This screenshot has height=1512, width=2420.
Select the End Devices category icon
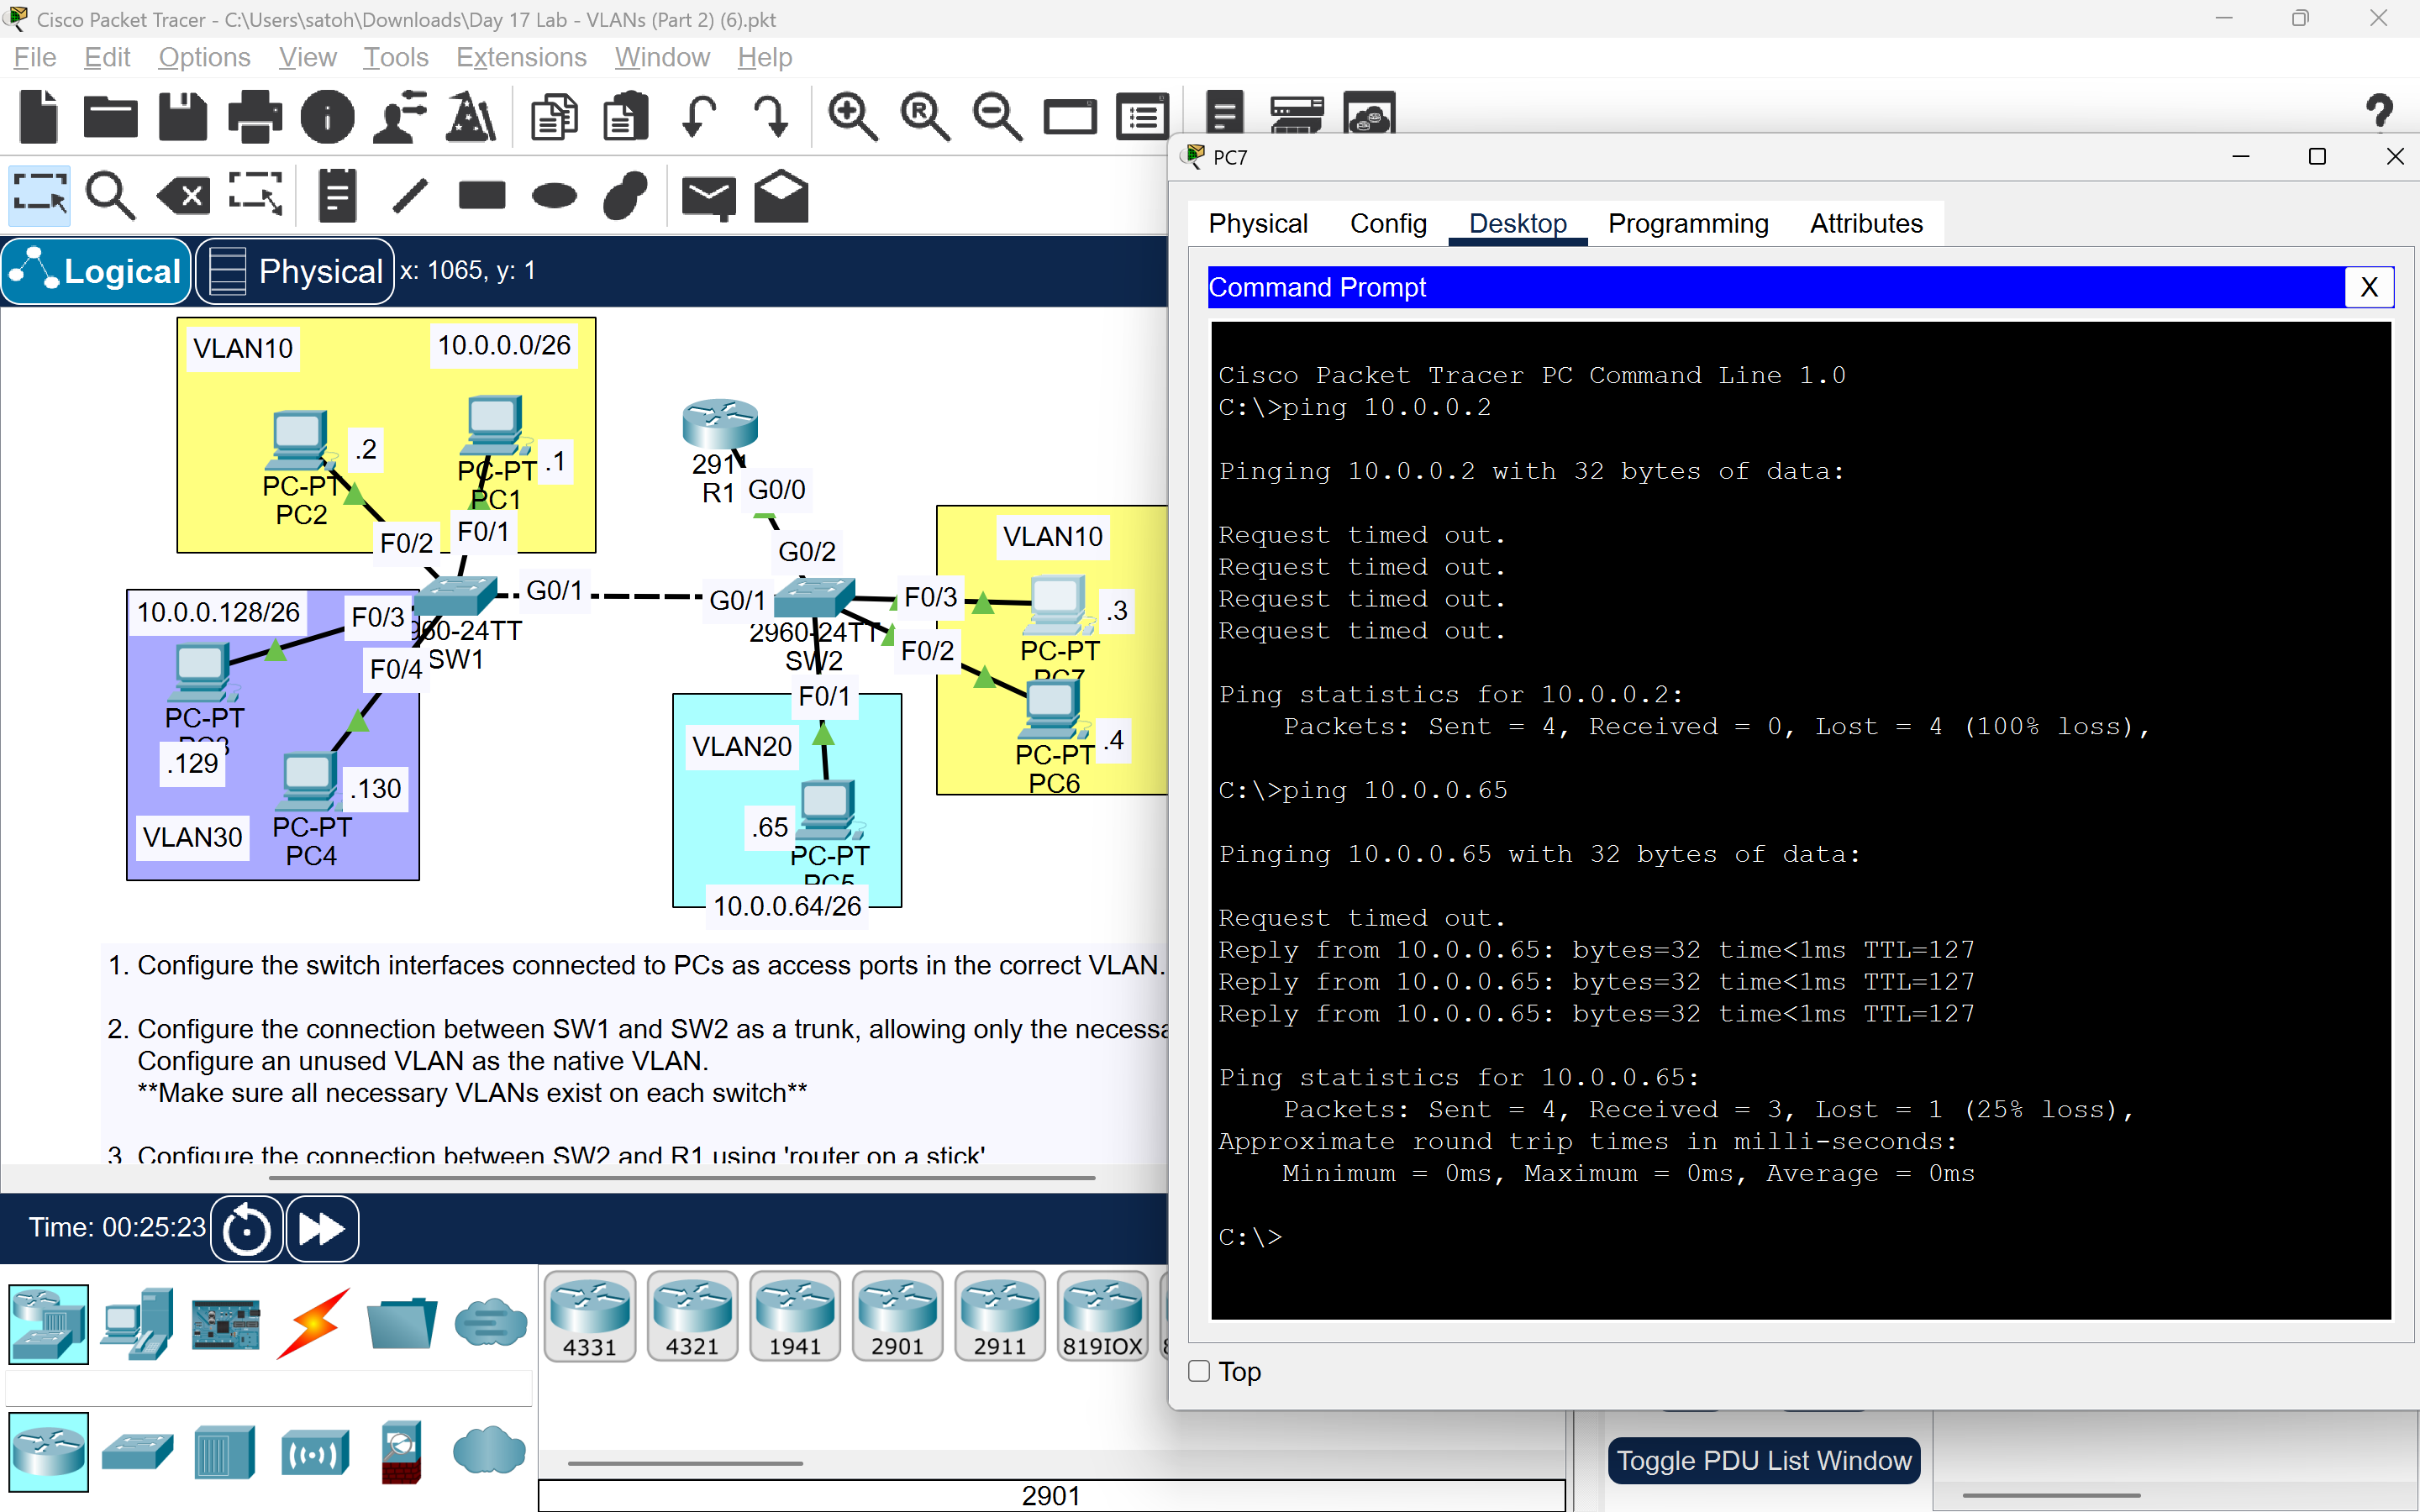click(137, 1324)
